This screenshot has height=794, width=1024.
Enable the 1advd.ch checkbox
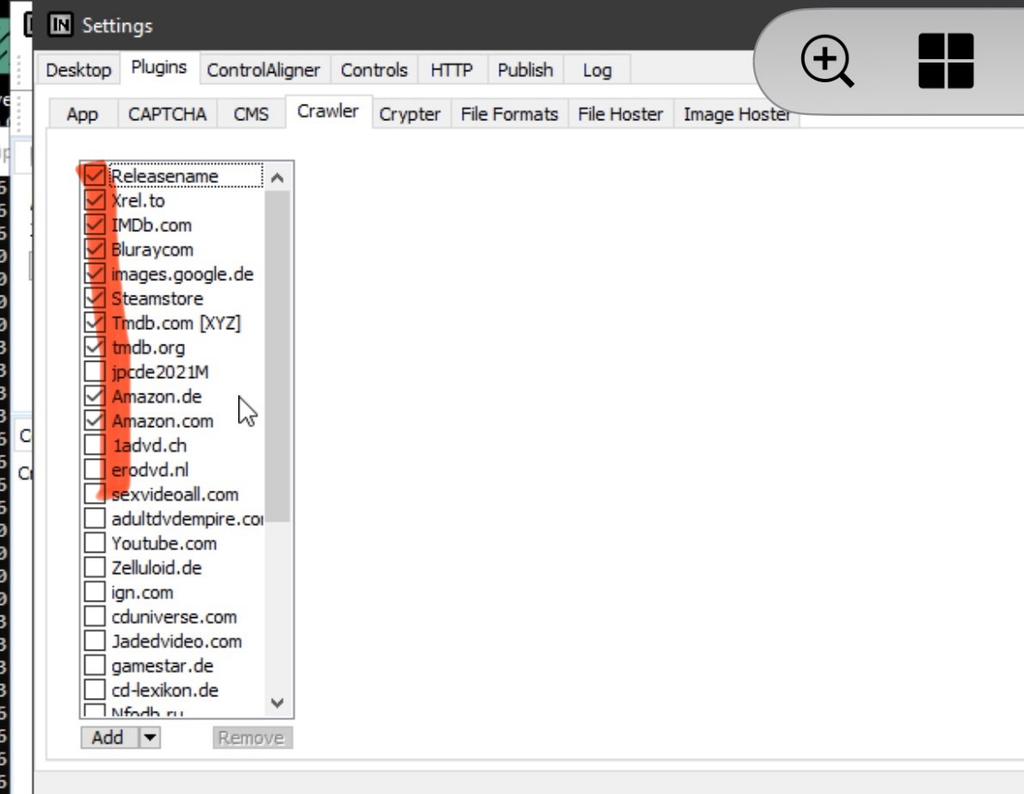(95, 445)
